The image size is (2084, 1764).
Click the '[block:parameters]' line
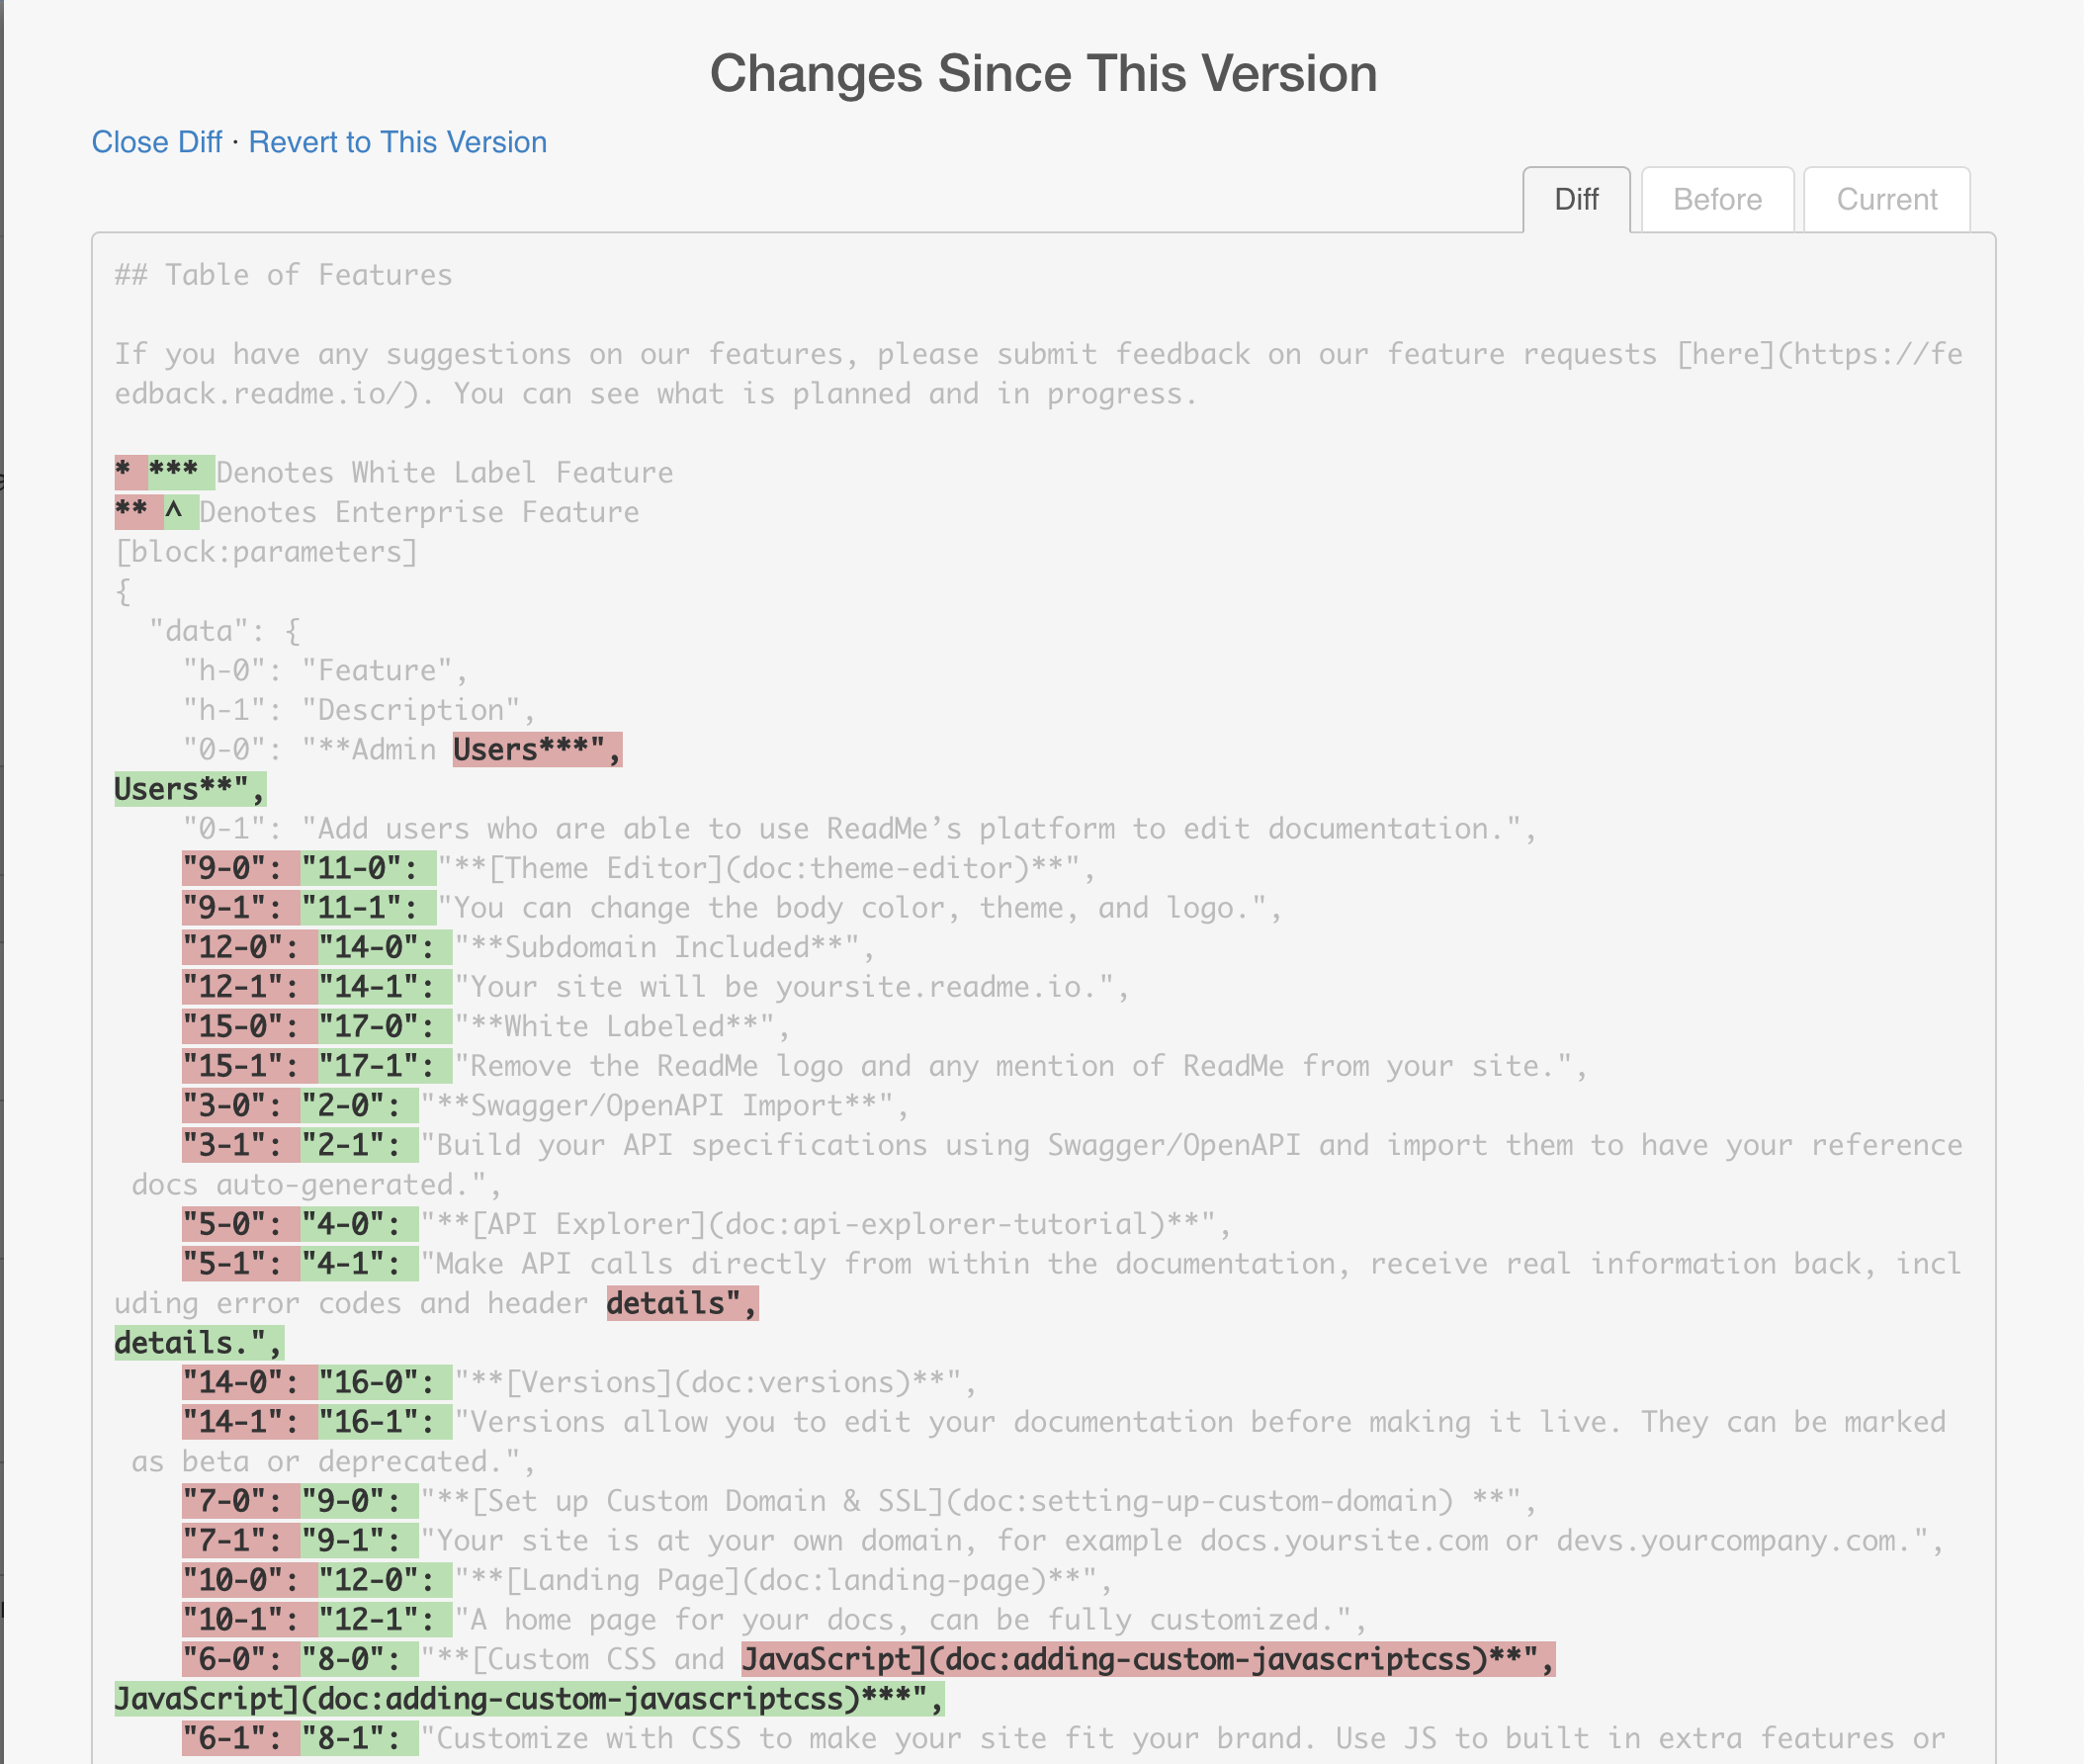coord(266,552)
